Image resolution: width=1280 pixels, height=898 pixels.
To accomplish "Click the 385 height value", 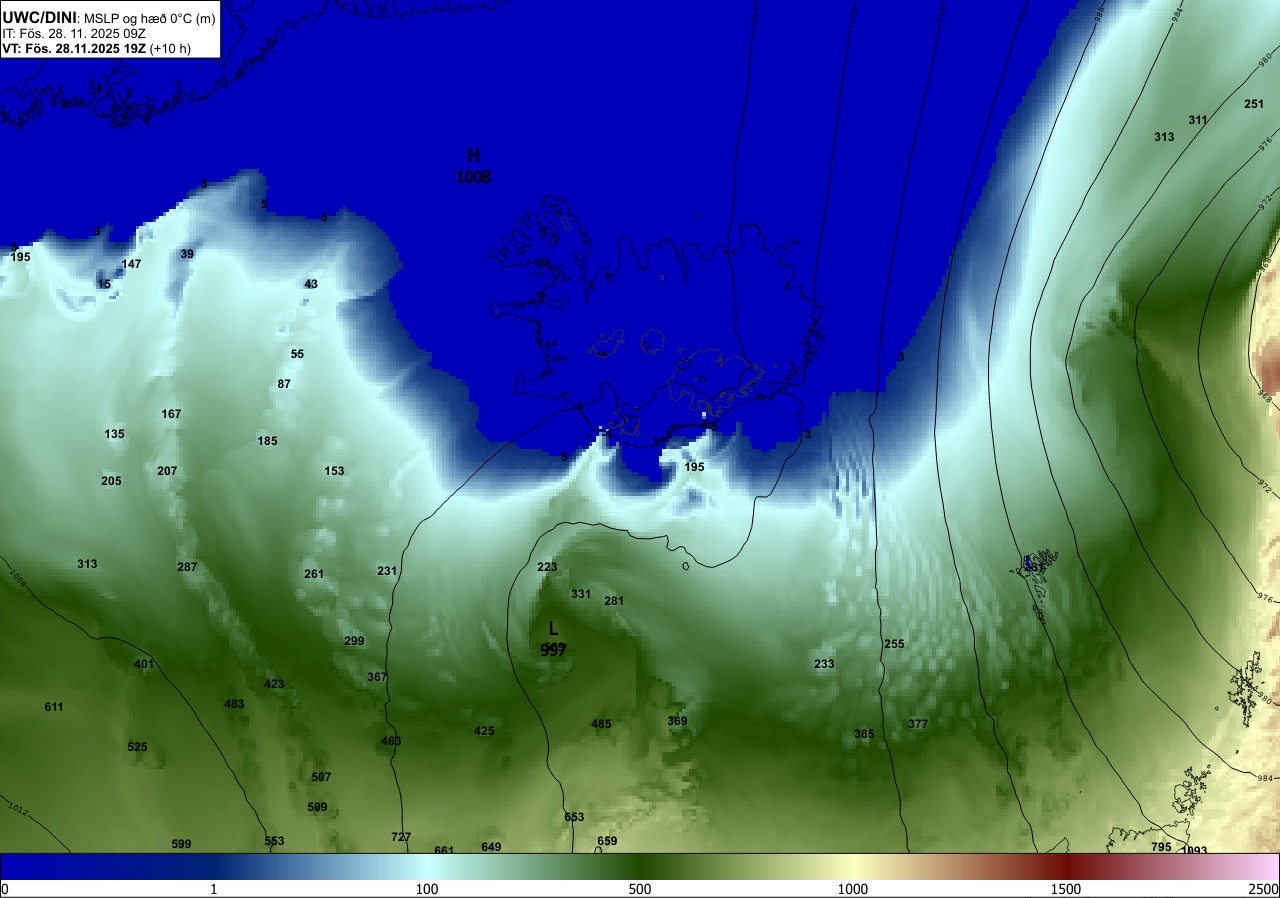I will (x=864, y=734).
